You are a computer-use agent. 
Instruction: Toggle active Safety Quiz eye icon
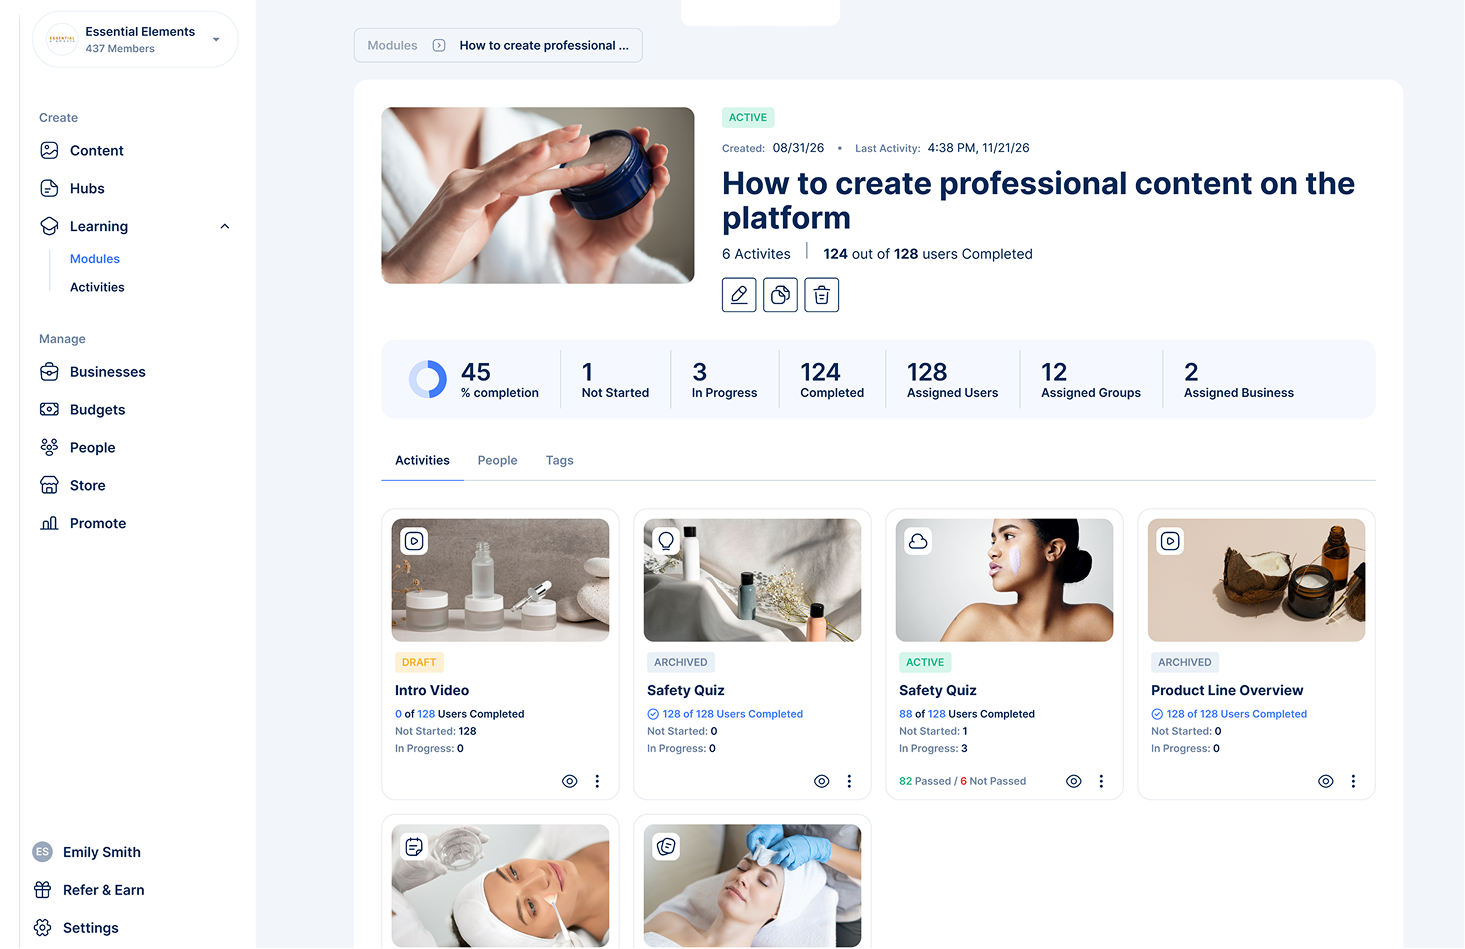1073,781
